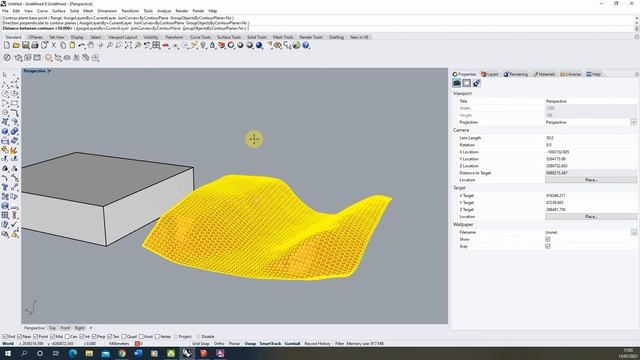This screenshot has width=640, height=360.
Task: Toggle the wallpaper Gray checkbox
Action: coord(548,246)
